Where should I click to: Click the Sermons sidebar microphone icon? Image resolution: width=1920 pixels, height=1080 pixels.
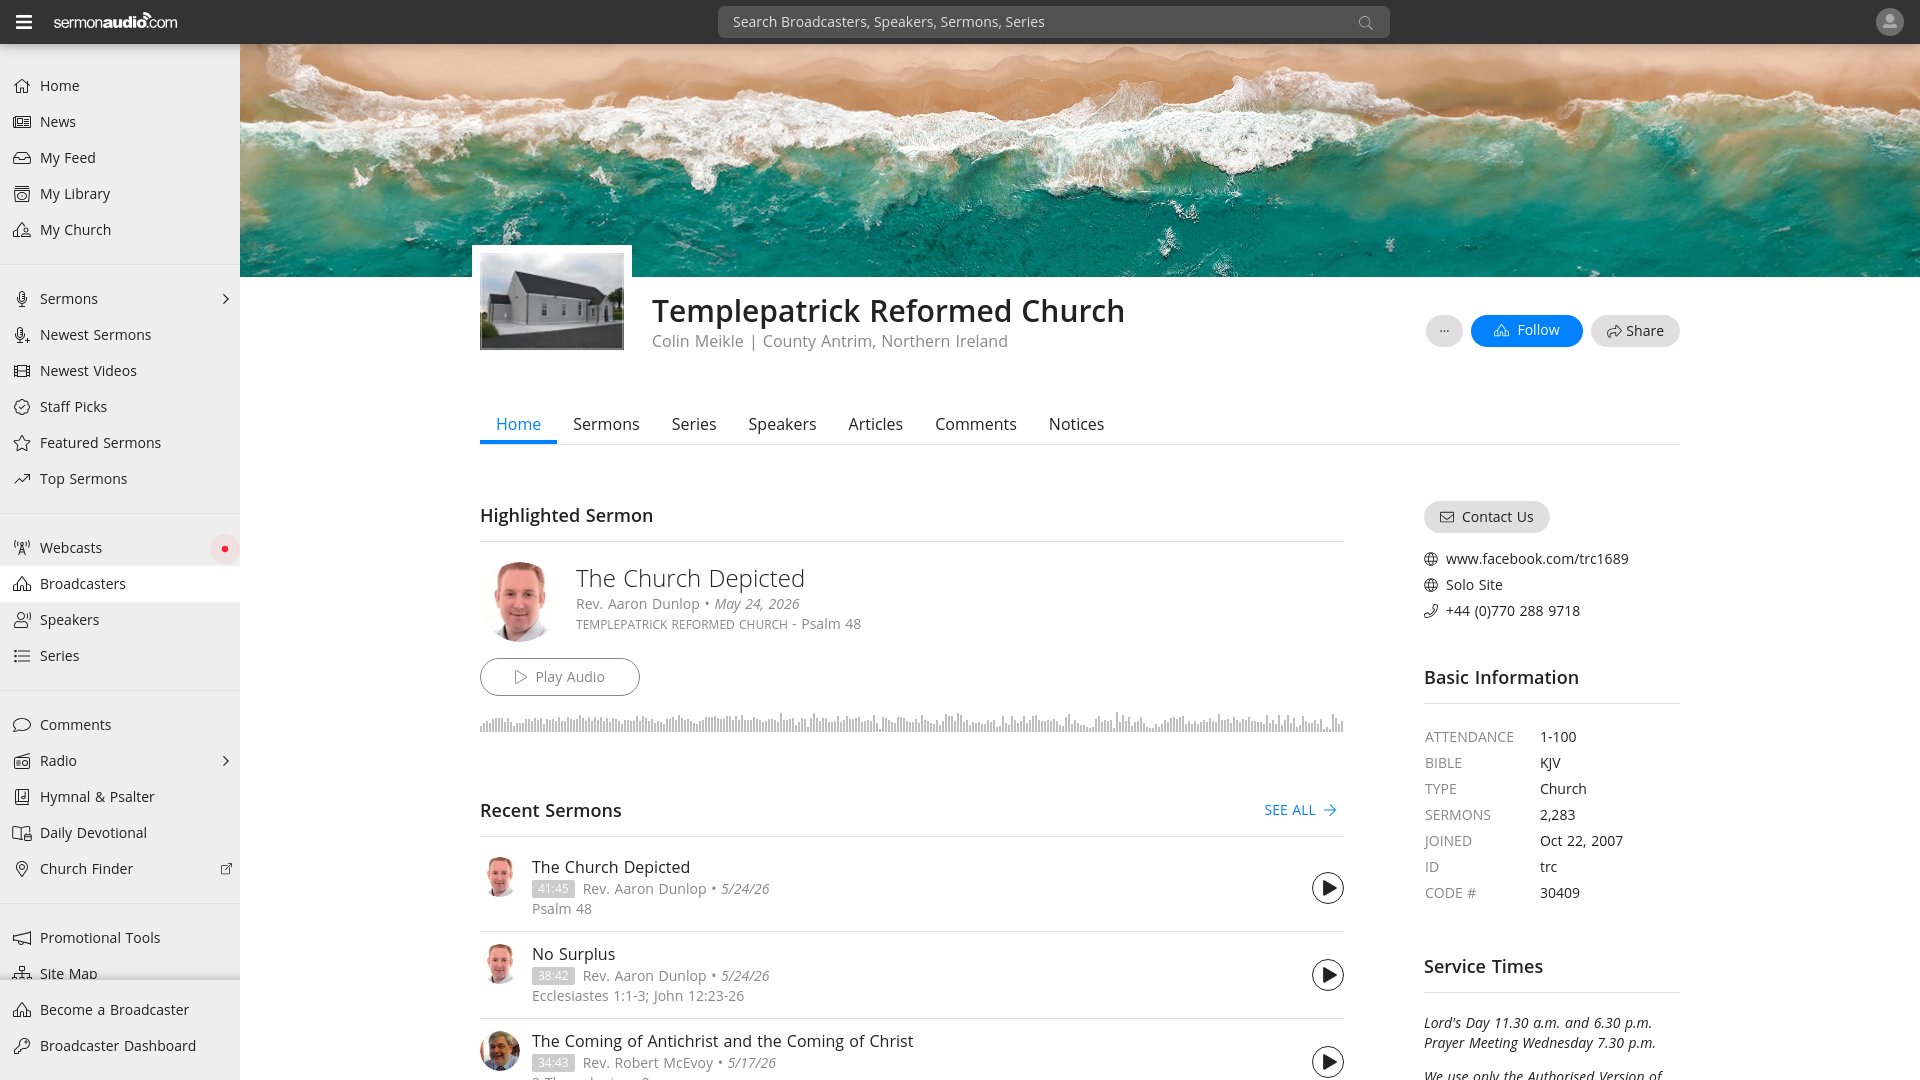pyautogui.click(x=22, y=299)
